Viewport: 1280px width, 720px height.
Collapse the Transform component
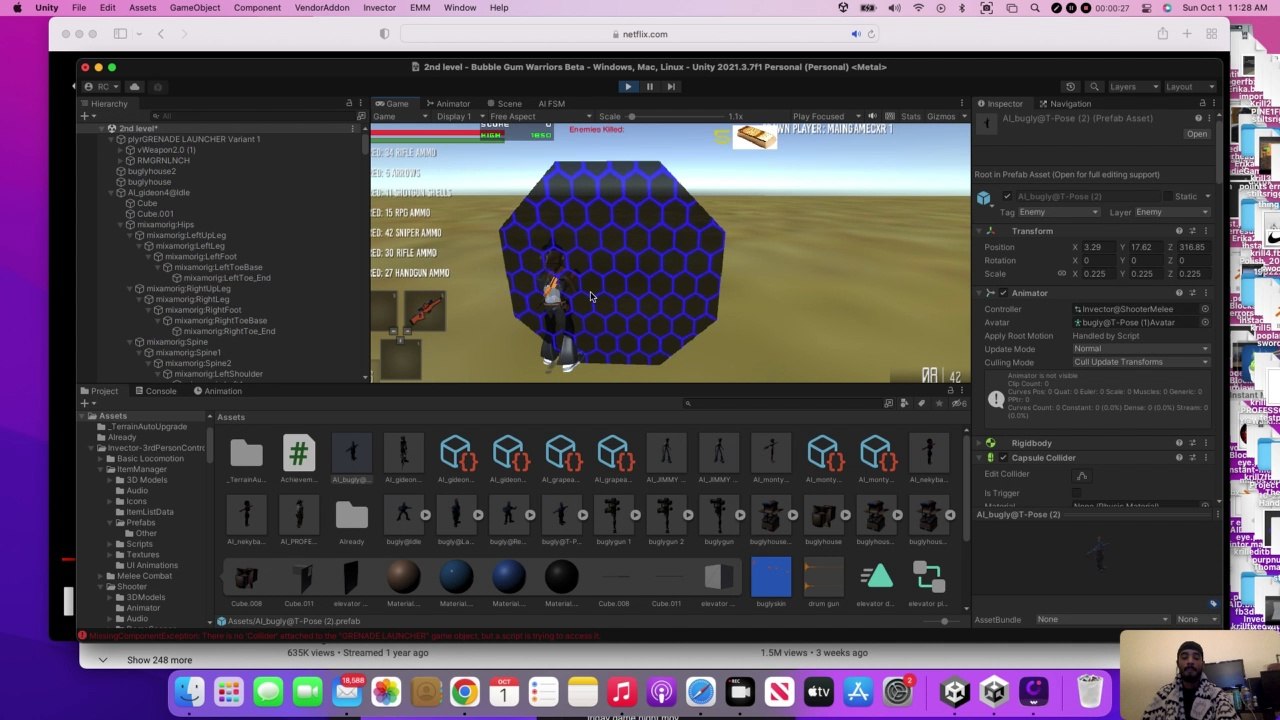pos(980,231)
